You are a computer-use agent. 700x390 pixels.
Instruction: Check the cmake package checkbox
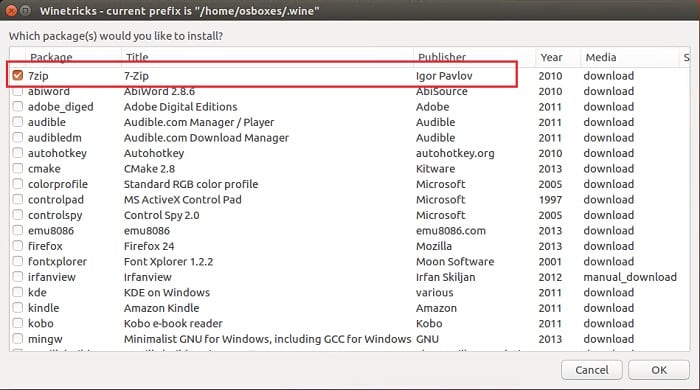(17, 169)
